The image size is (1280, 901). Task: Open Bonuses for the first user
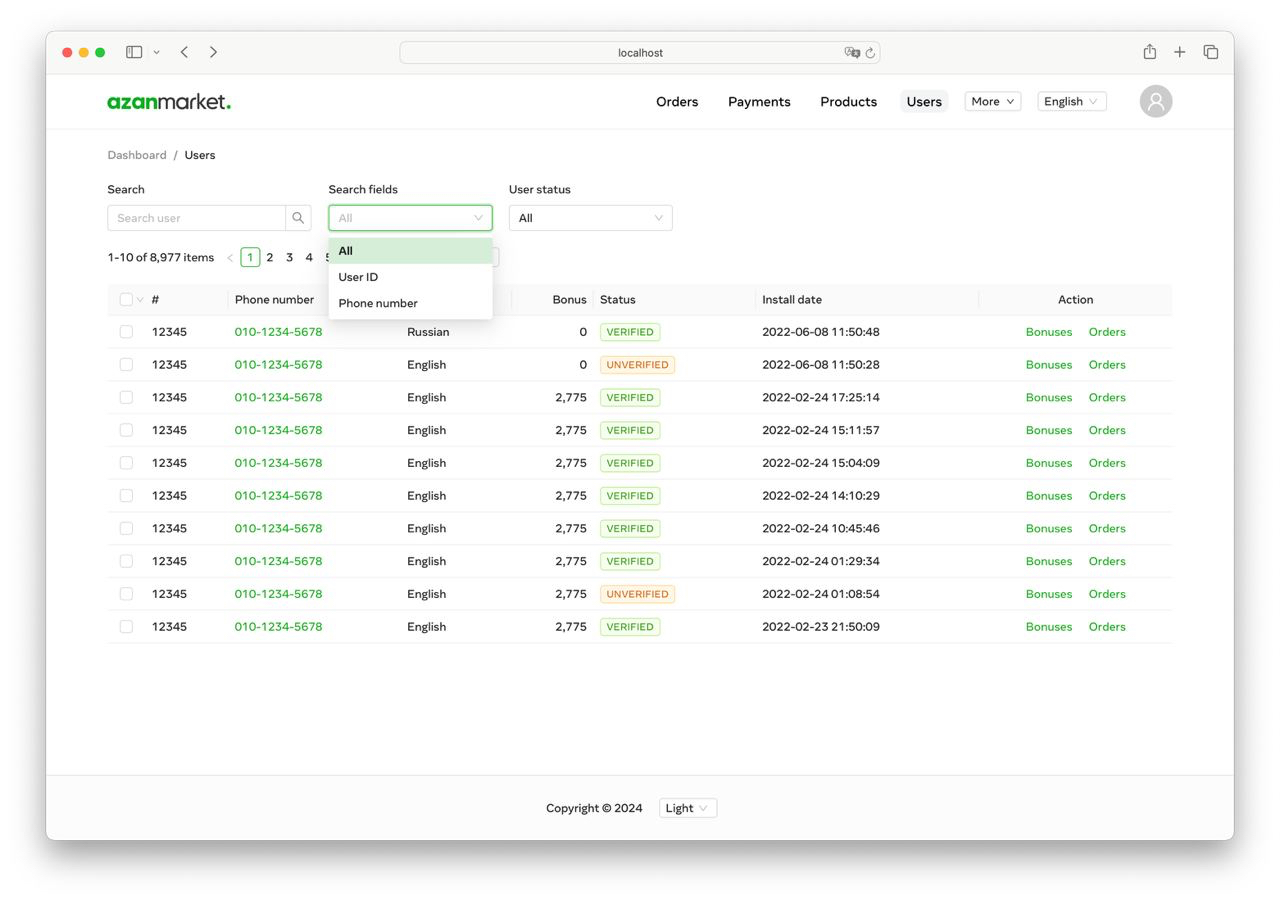1048,331
